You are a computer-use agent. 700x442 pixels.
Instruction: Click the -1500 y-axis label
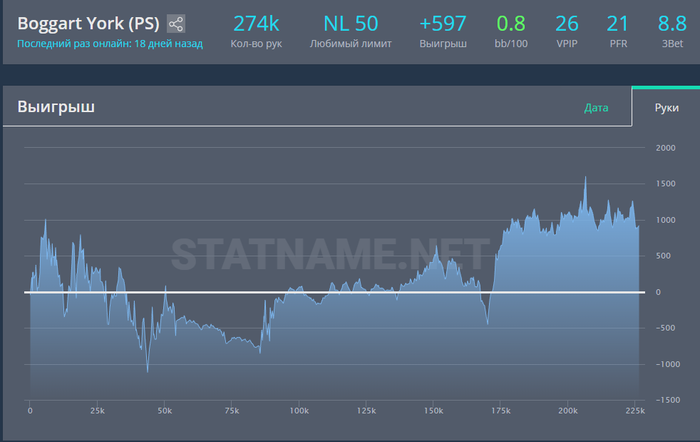(x=667, y=400)
